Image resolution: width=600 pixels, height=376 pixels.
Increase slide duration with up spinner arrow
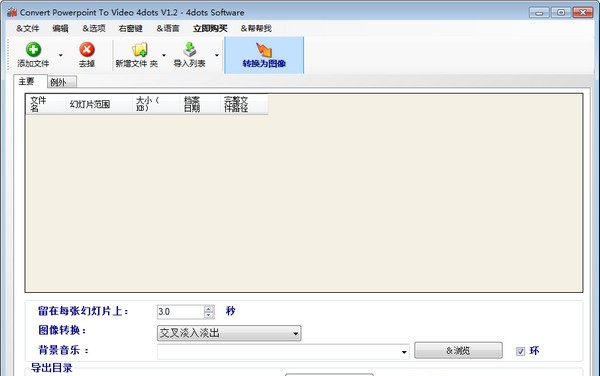(x=209, y=309)
